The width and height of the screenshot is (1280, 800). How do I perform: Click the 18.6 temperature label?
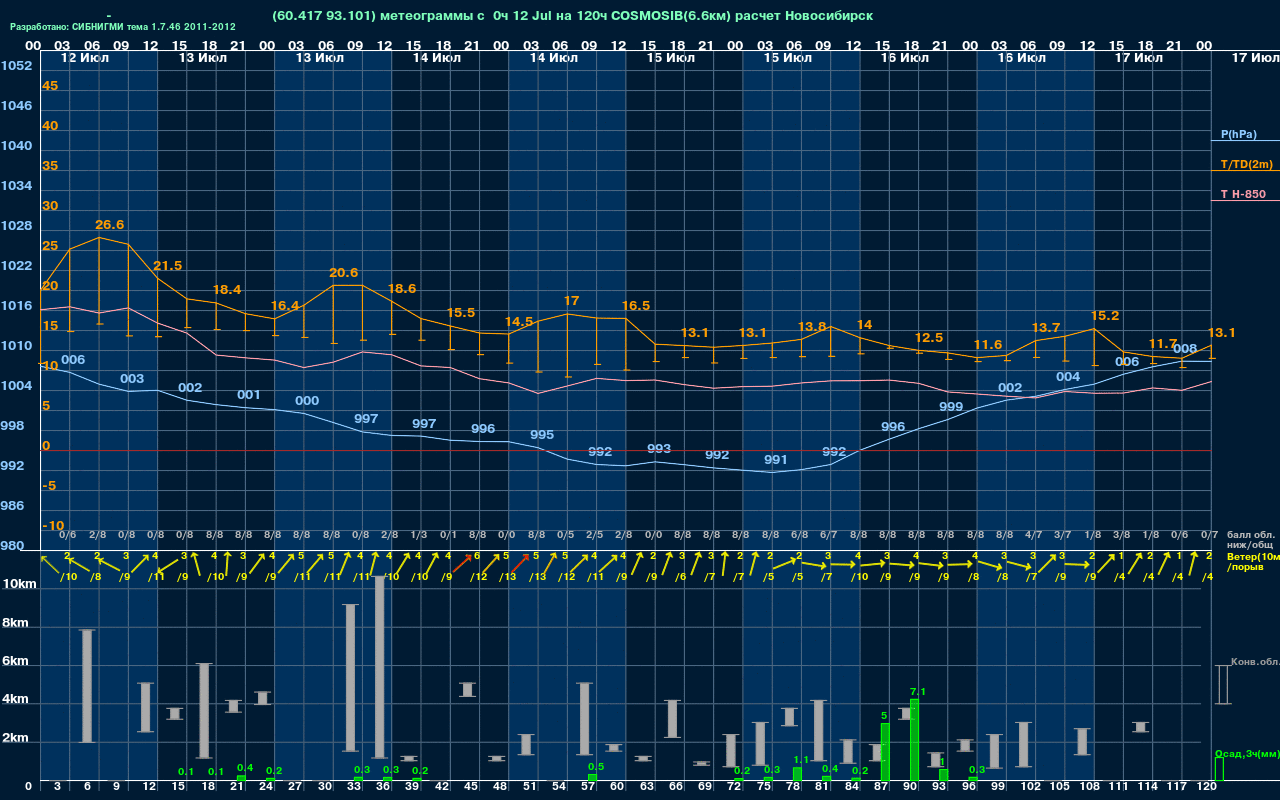tap(402, 289)
